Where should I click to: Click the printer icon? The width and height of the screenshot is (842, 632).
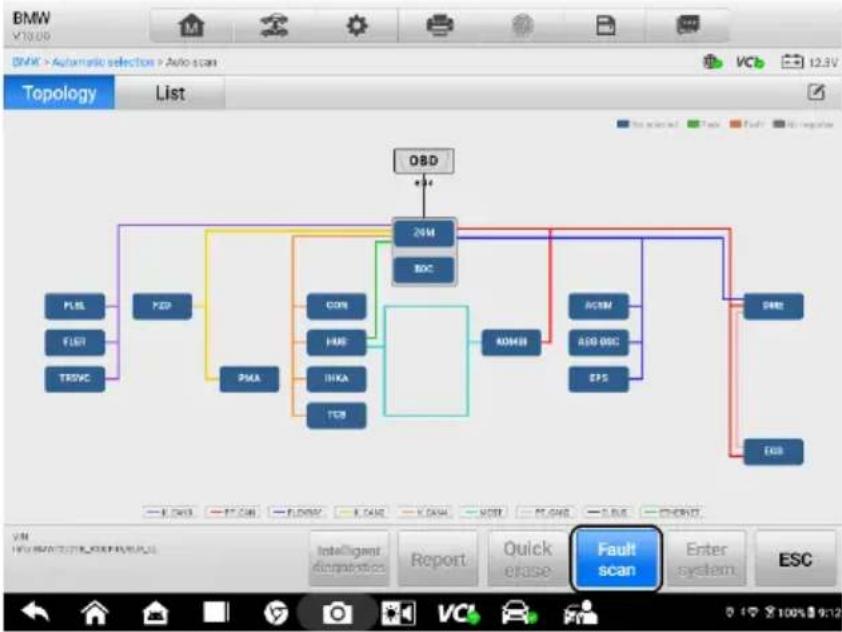pos(440,25)
